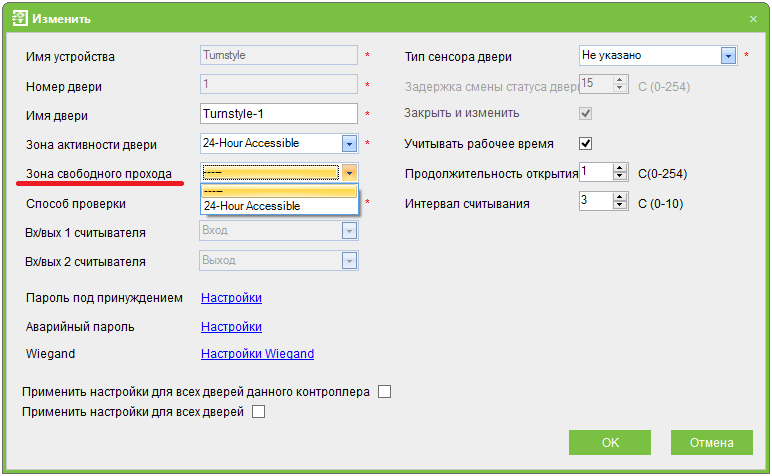The width and height of the screenshot is (772, 476).
Task: Open Тип сенсора двери dropdown
Action: [728, 56]
